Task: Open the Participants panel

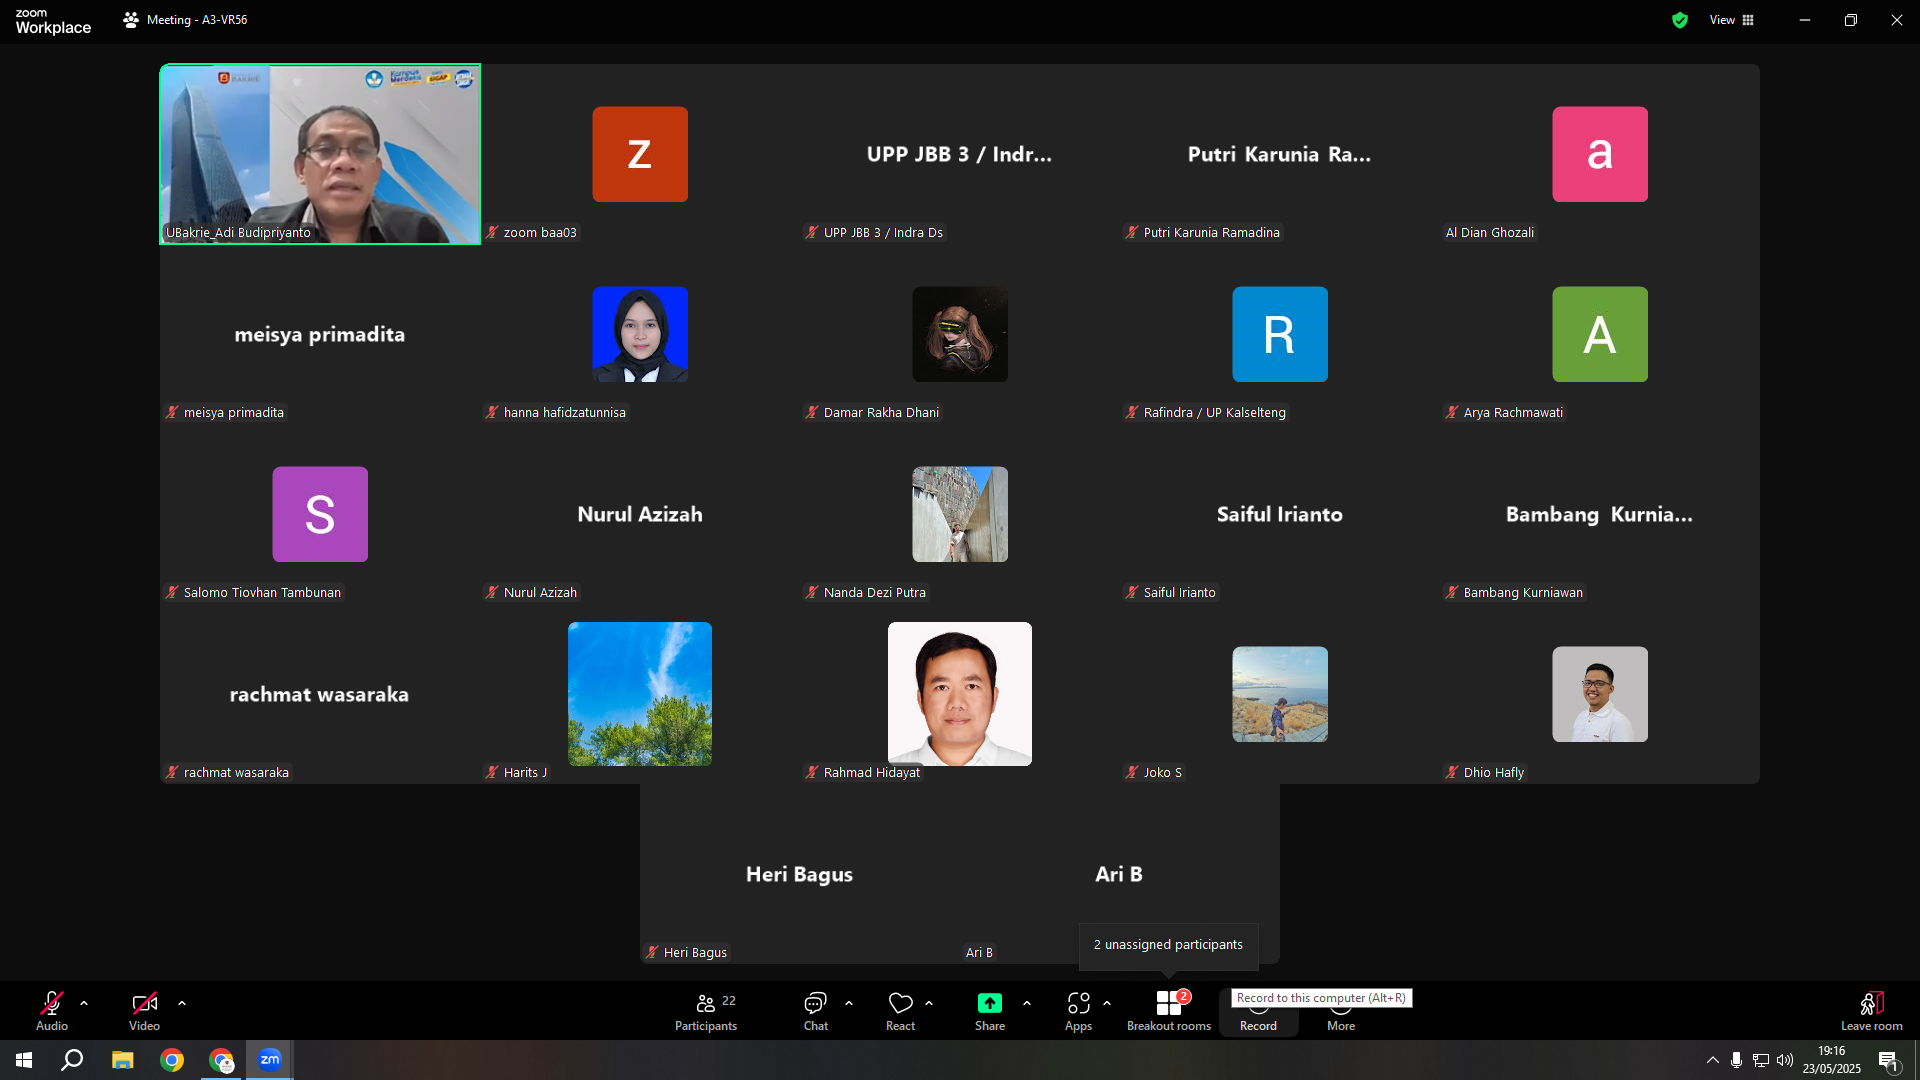Action: point(706,1011)
